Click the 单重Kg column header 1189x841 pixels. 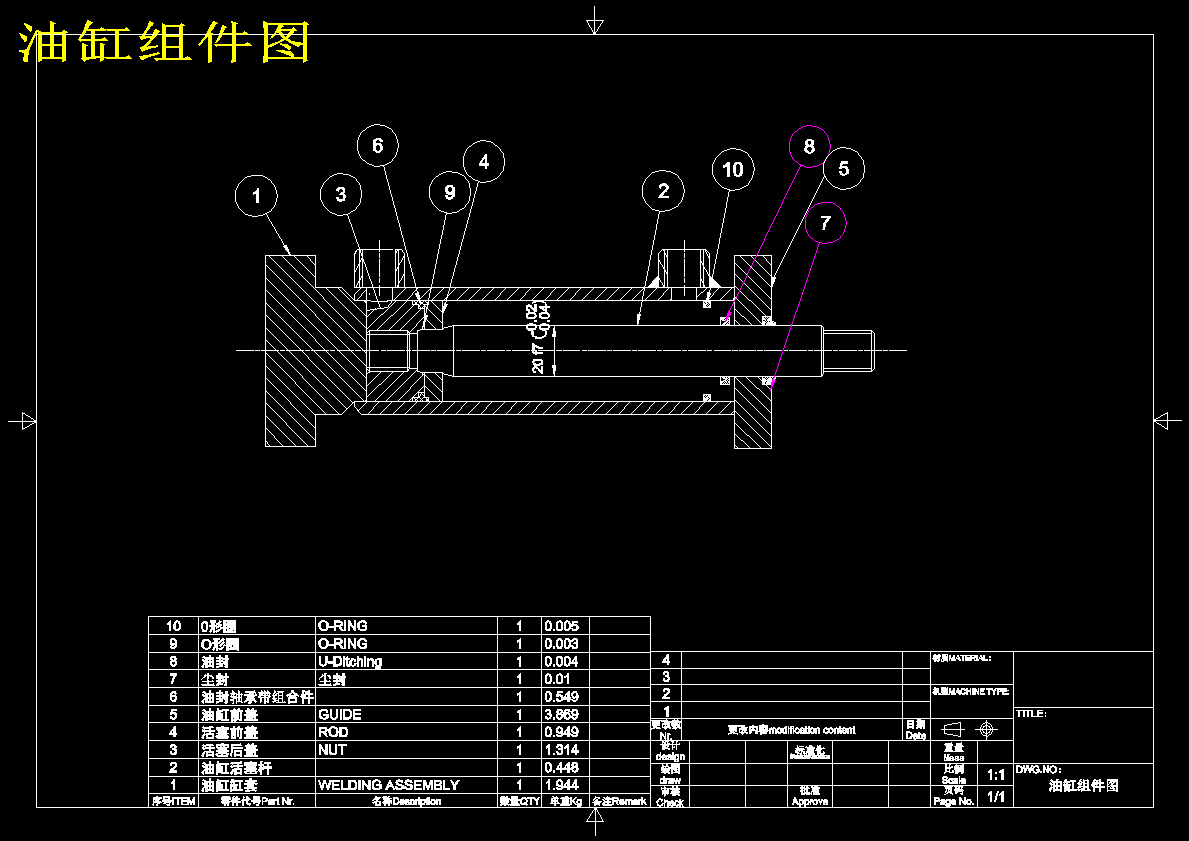click(566, 801)
